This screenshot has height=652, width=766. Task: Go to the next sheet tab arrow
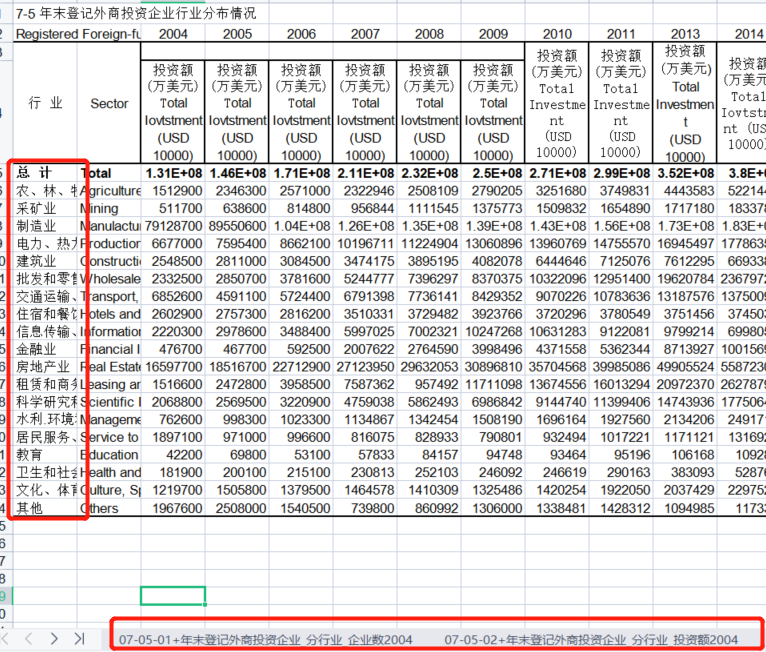coord(54,638)
